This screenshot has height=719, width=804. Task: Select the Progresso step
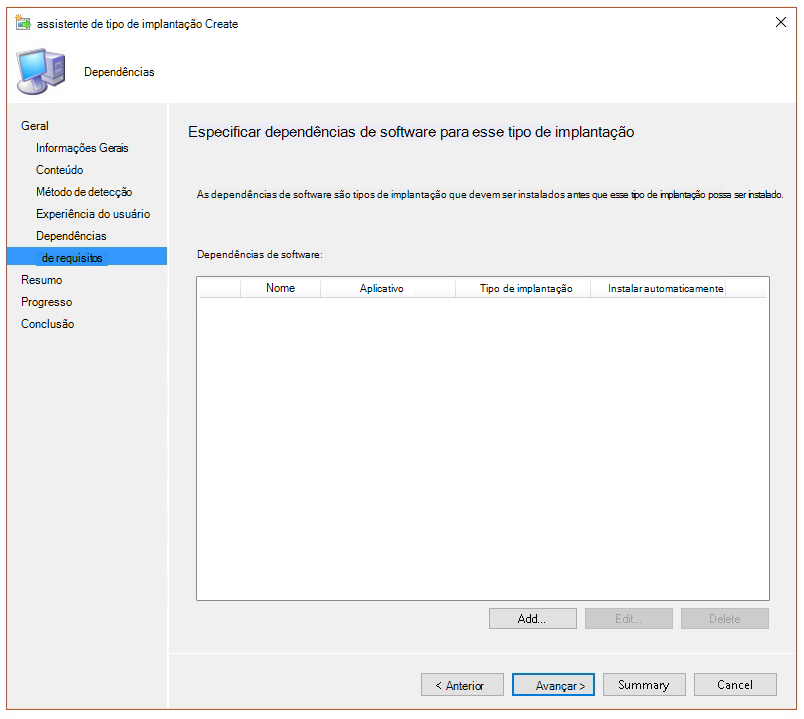(47, 302)
